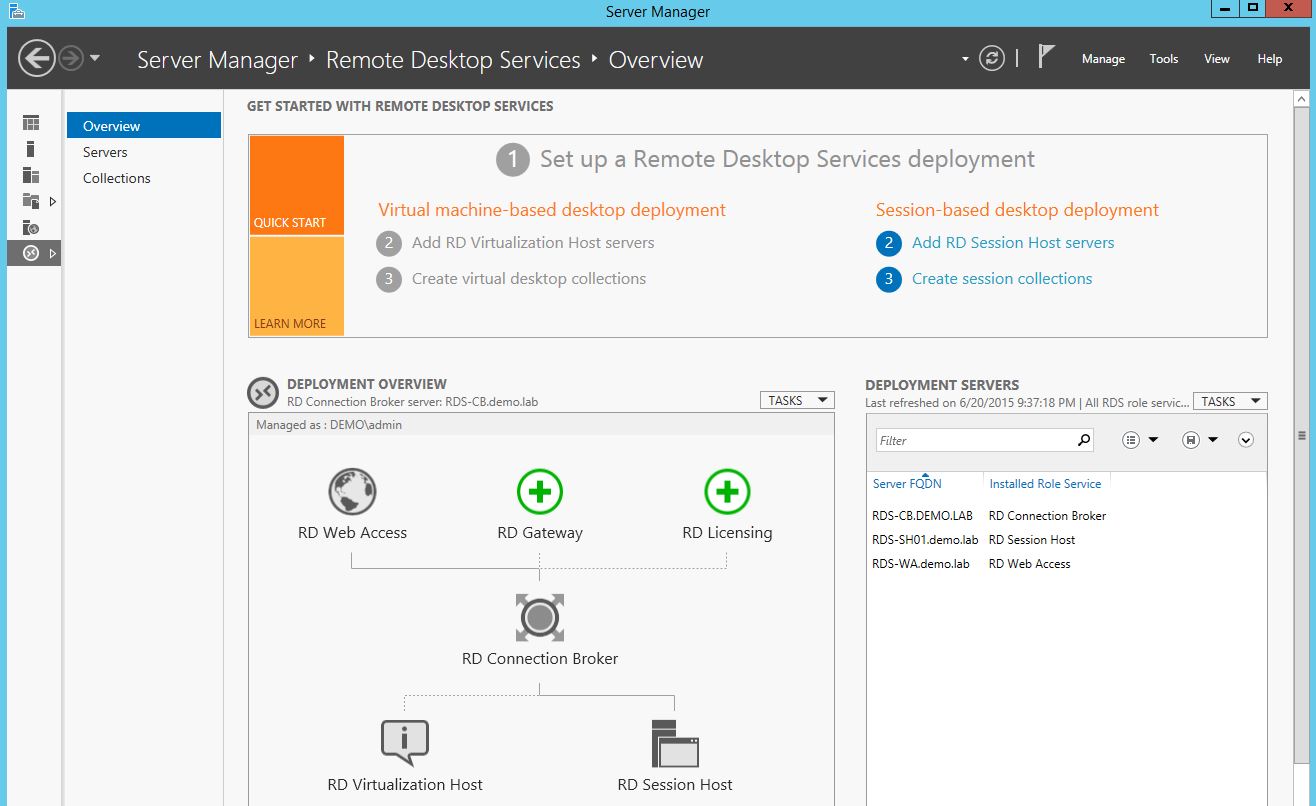Open the Dashboard icon in left sidebar

[x=31, y=123]
